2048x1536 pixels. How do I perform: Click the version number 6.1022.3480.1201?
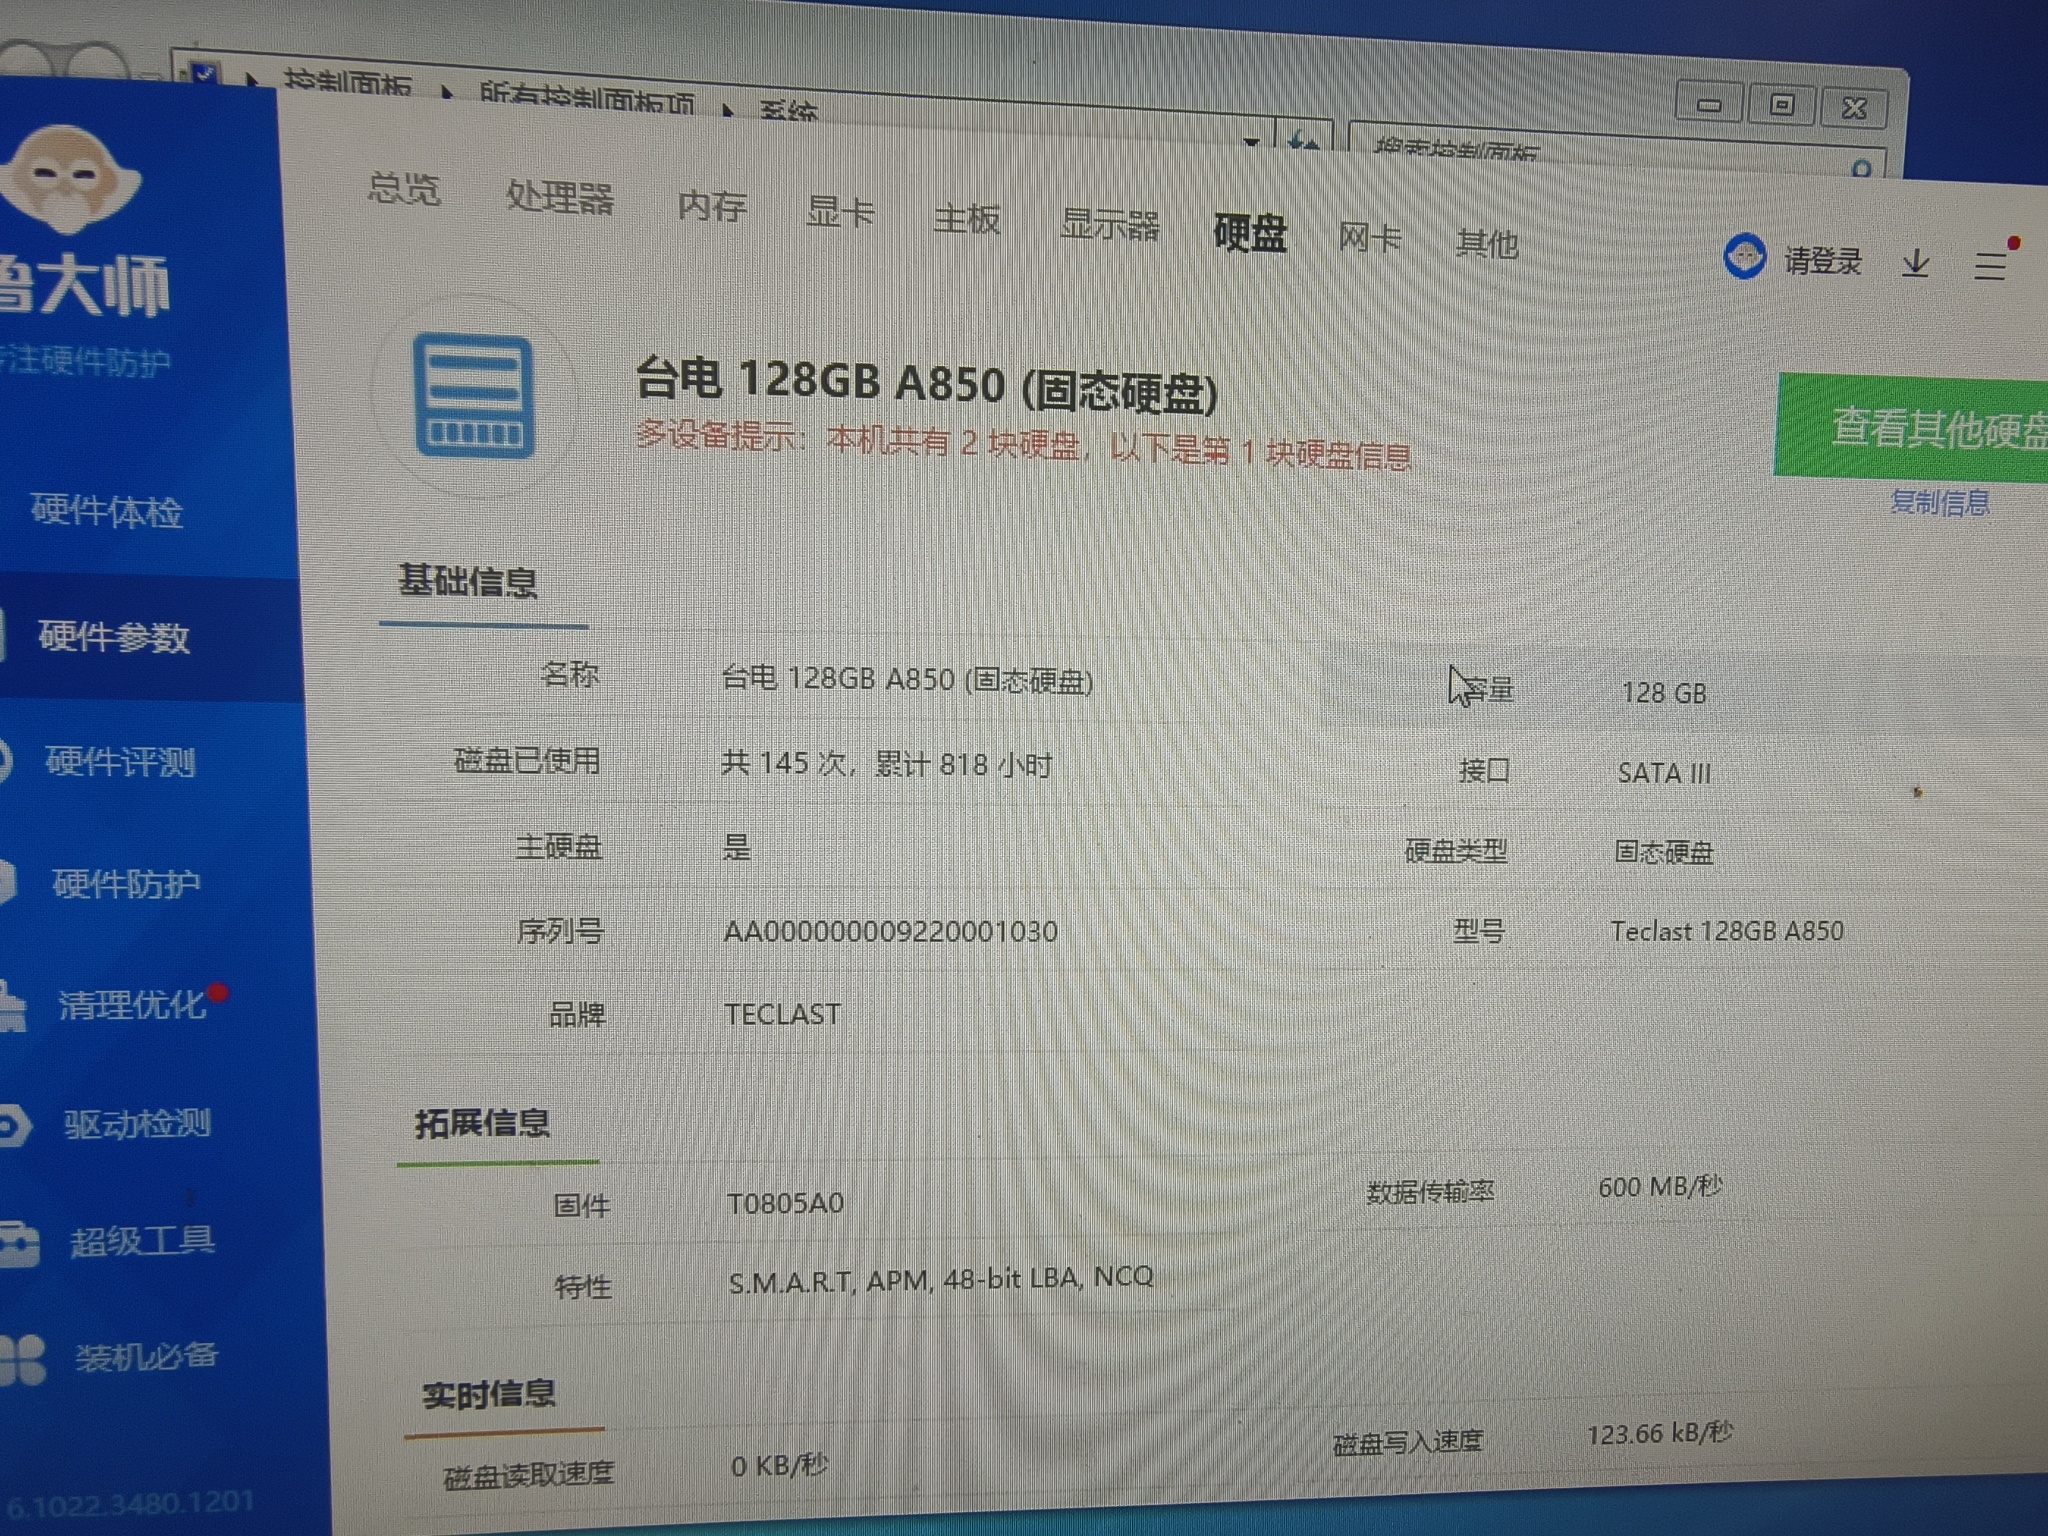pos(130,1502)
